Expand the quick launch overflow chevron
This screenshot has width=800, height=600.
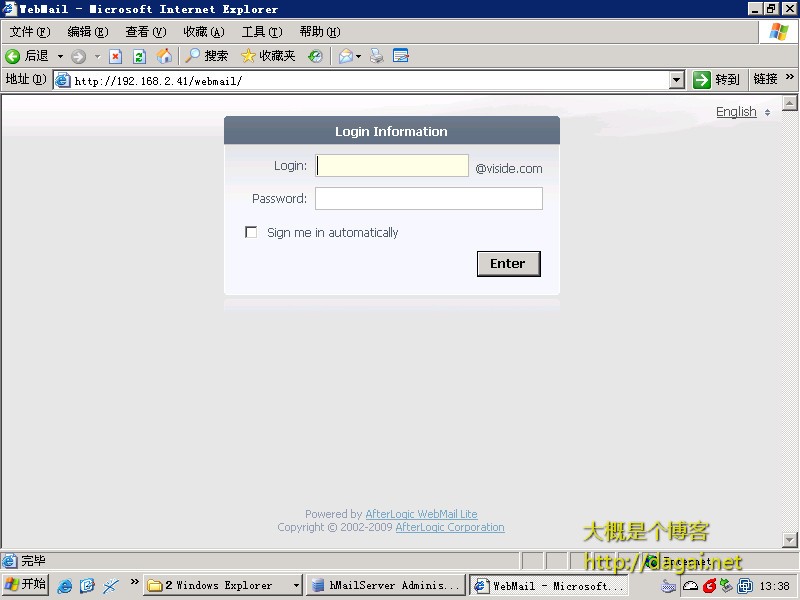pyautogui.click(x=134, y=581)
